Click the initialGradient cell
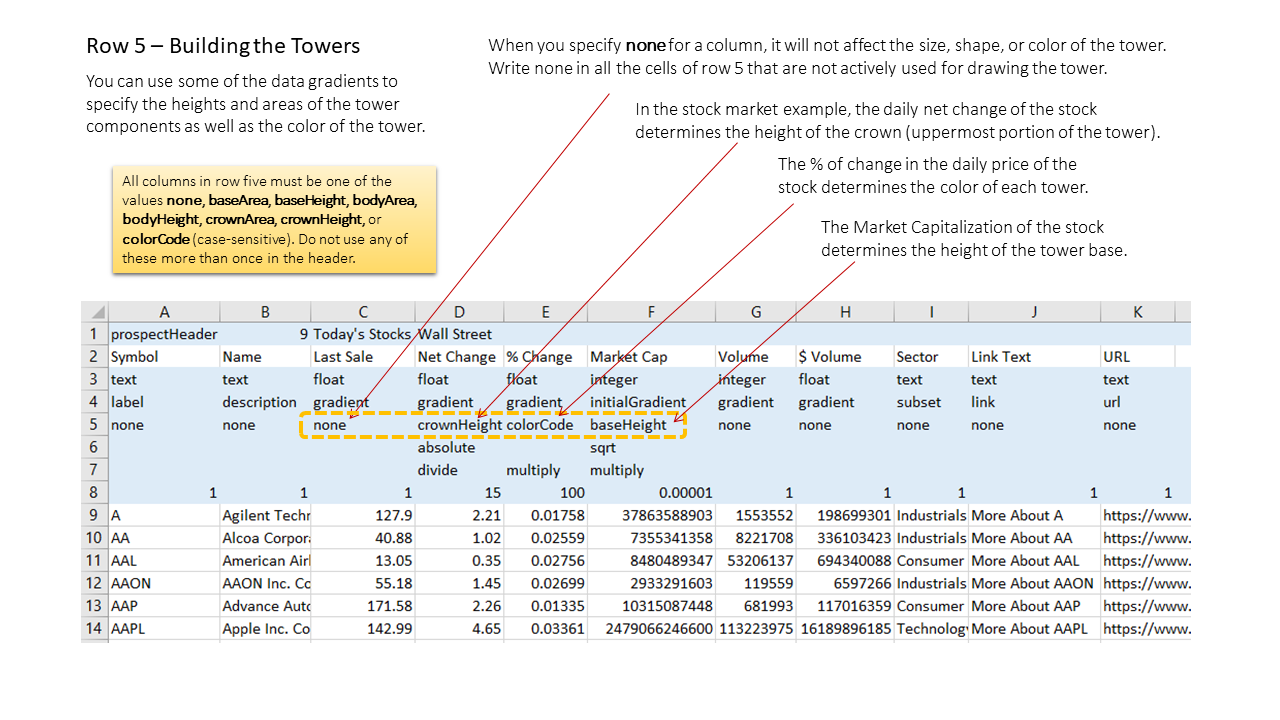The image size is (1280, 720). pos(651,402)
